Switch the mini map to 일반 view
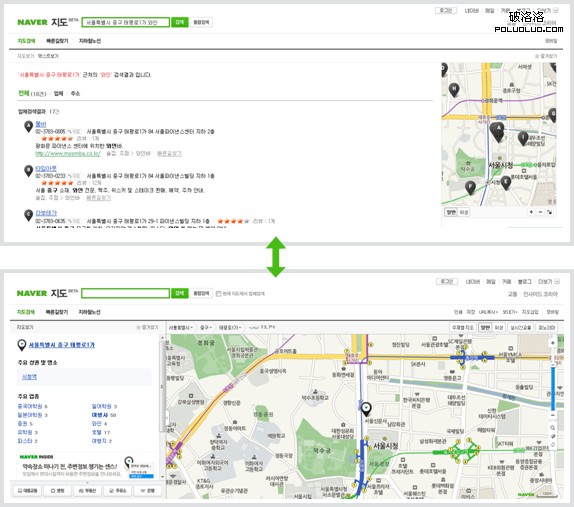The width and height of the screenshot is (574, 507). coord(451,212)
